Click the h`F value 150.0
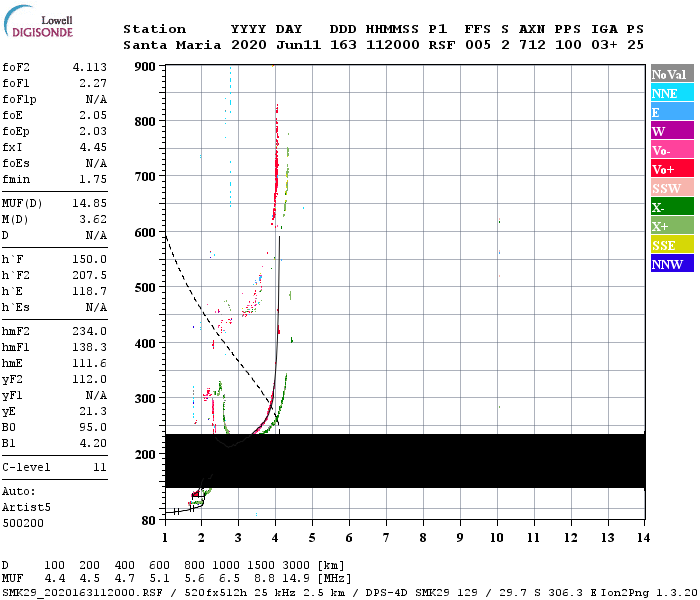700x600 pixels. [x=90, y=259]
